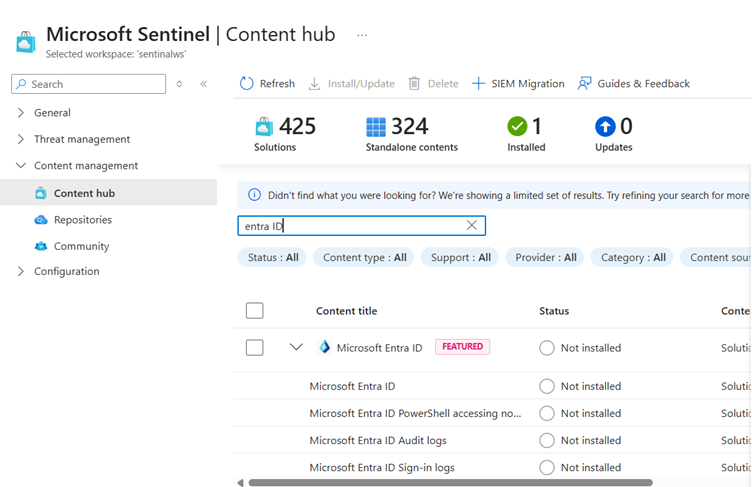Collapse the sidebar with double-chevron icon
This screenshot has height=487, width=752.
pos(203,84)
